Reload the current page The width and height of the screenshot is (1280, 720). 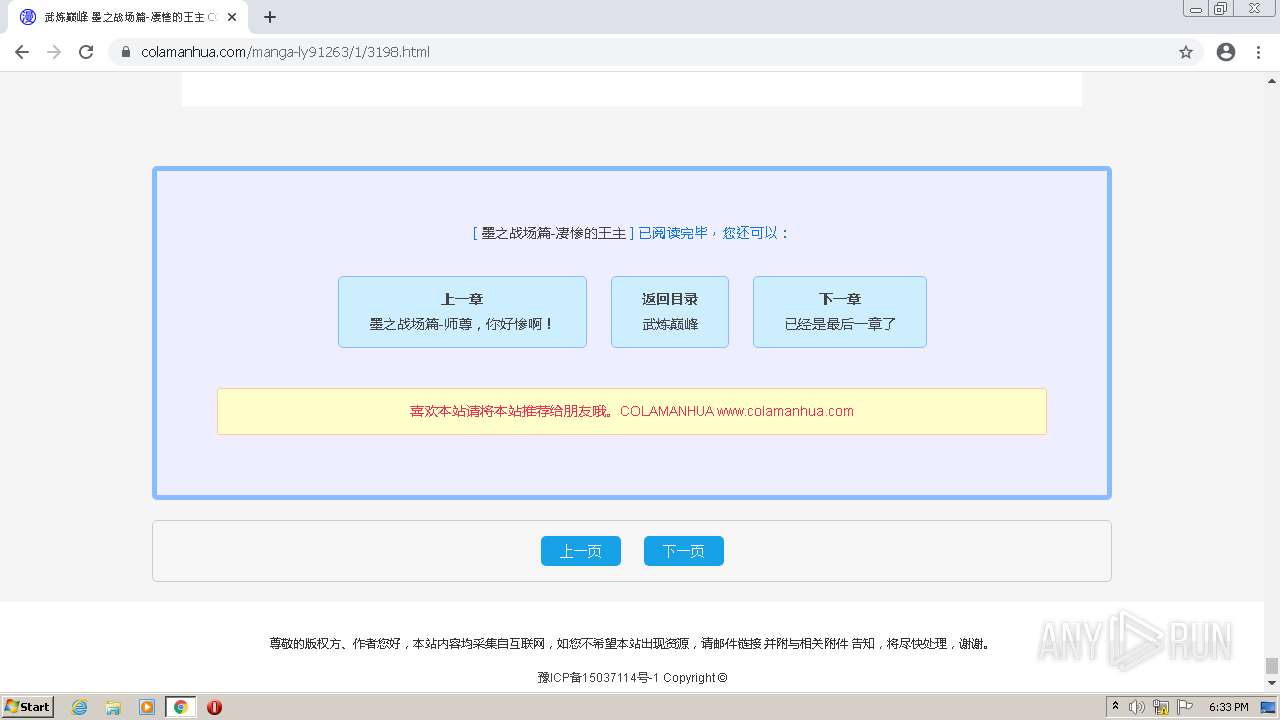(86, 52)
